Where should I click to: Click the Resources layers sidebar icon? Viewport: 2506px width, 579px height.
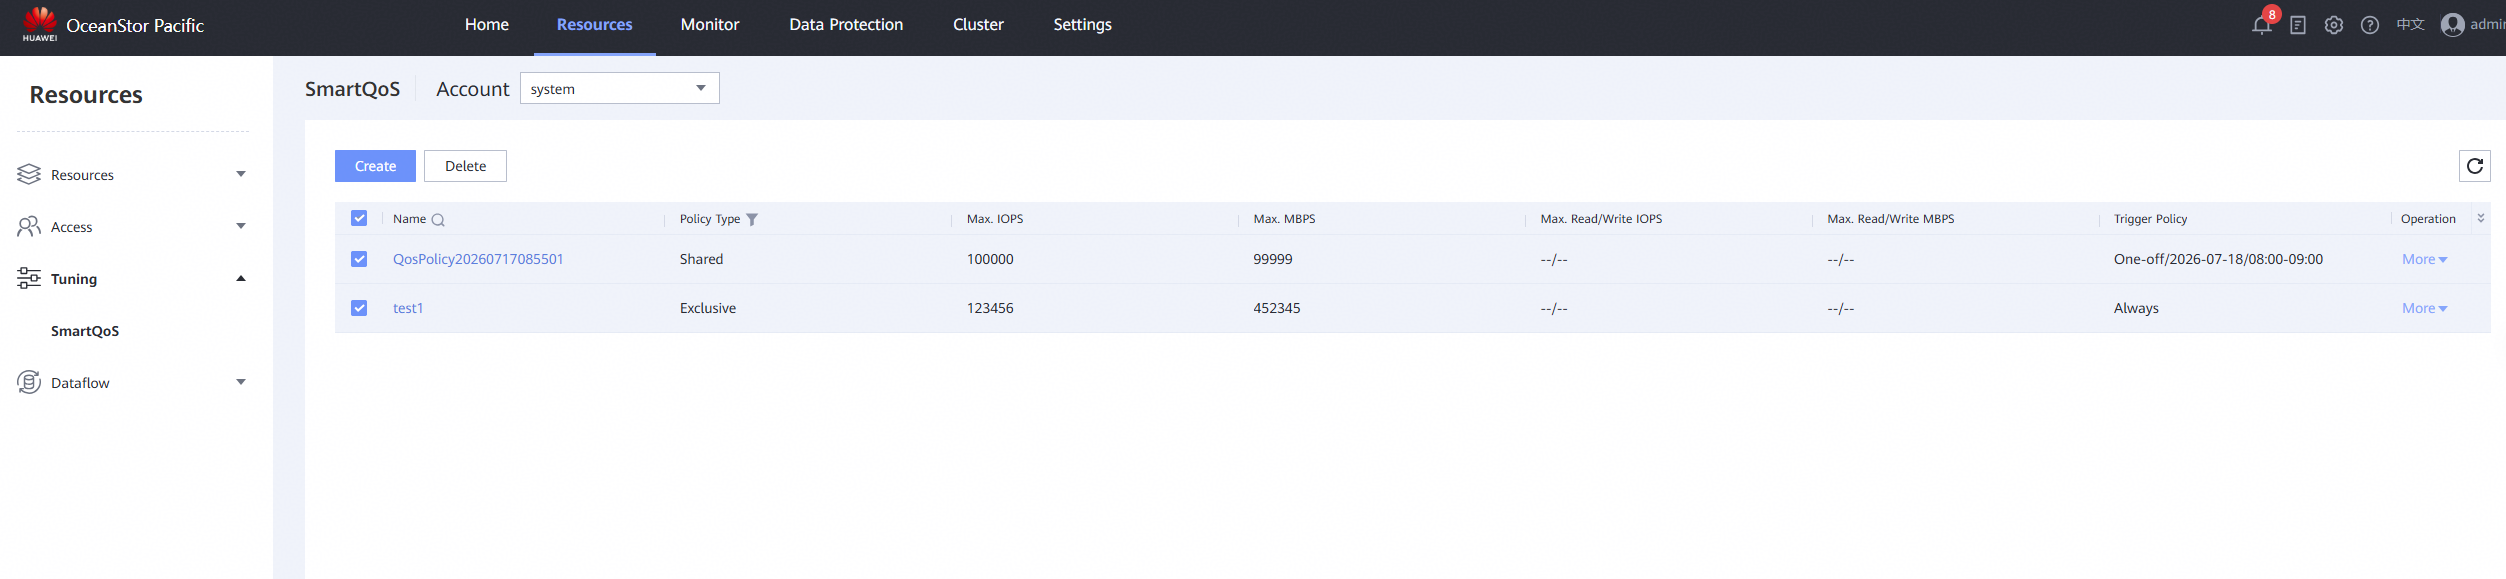tap(29, 174)
